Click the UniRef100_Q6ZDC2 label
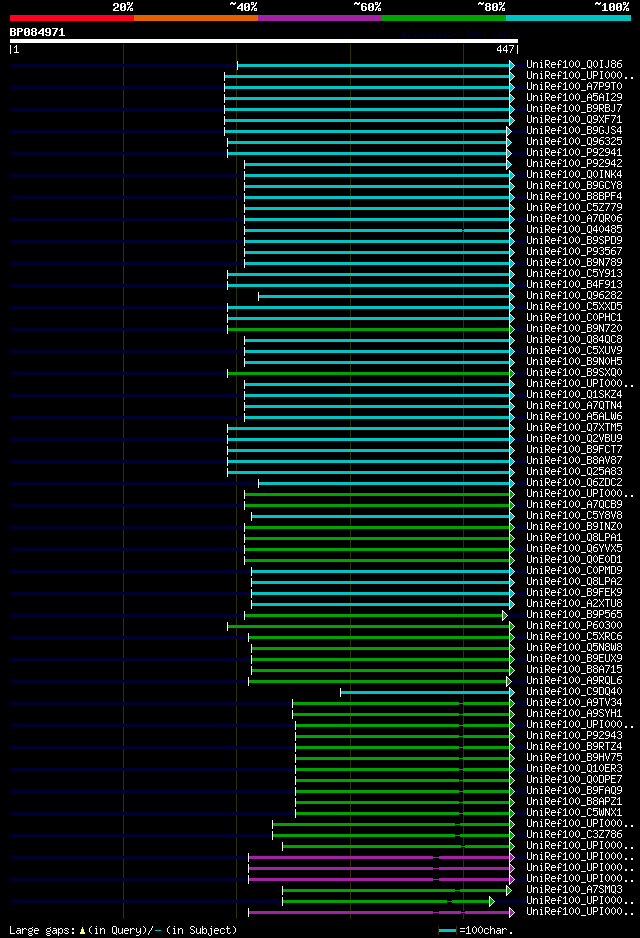 coord(574,482)
